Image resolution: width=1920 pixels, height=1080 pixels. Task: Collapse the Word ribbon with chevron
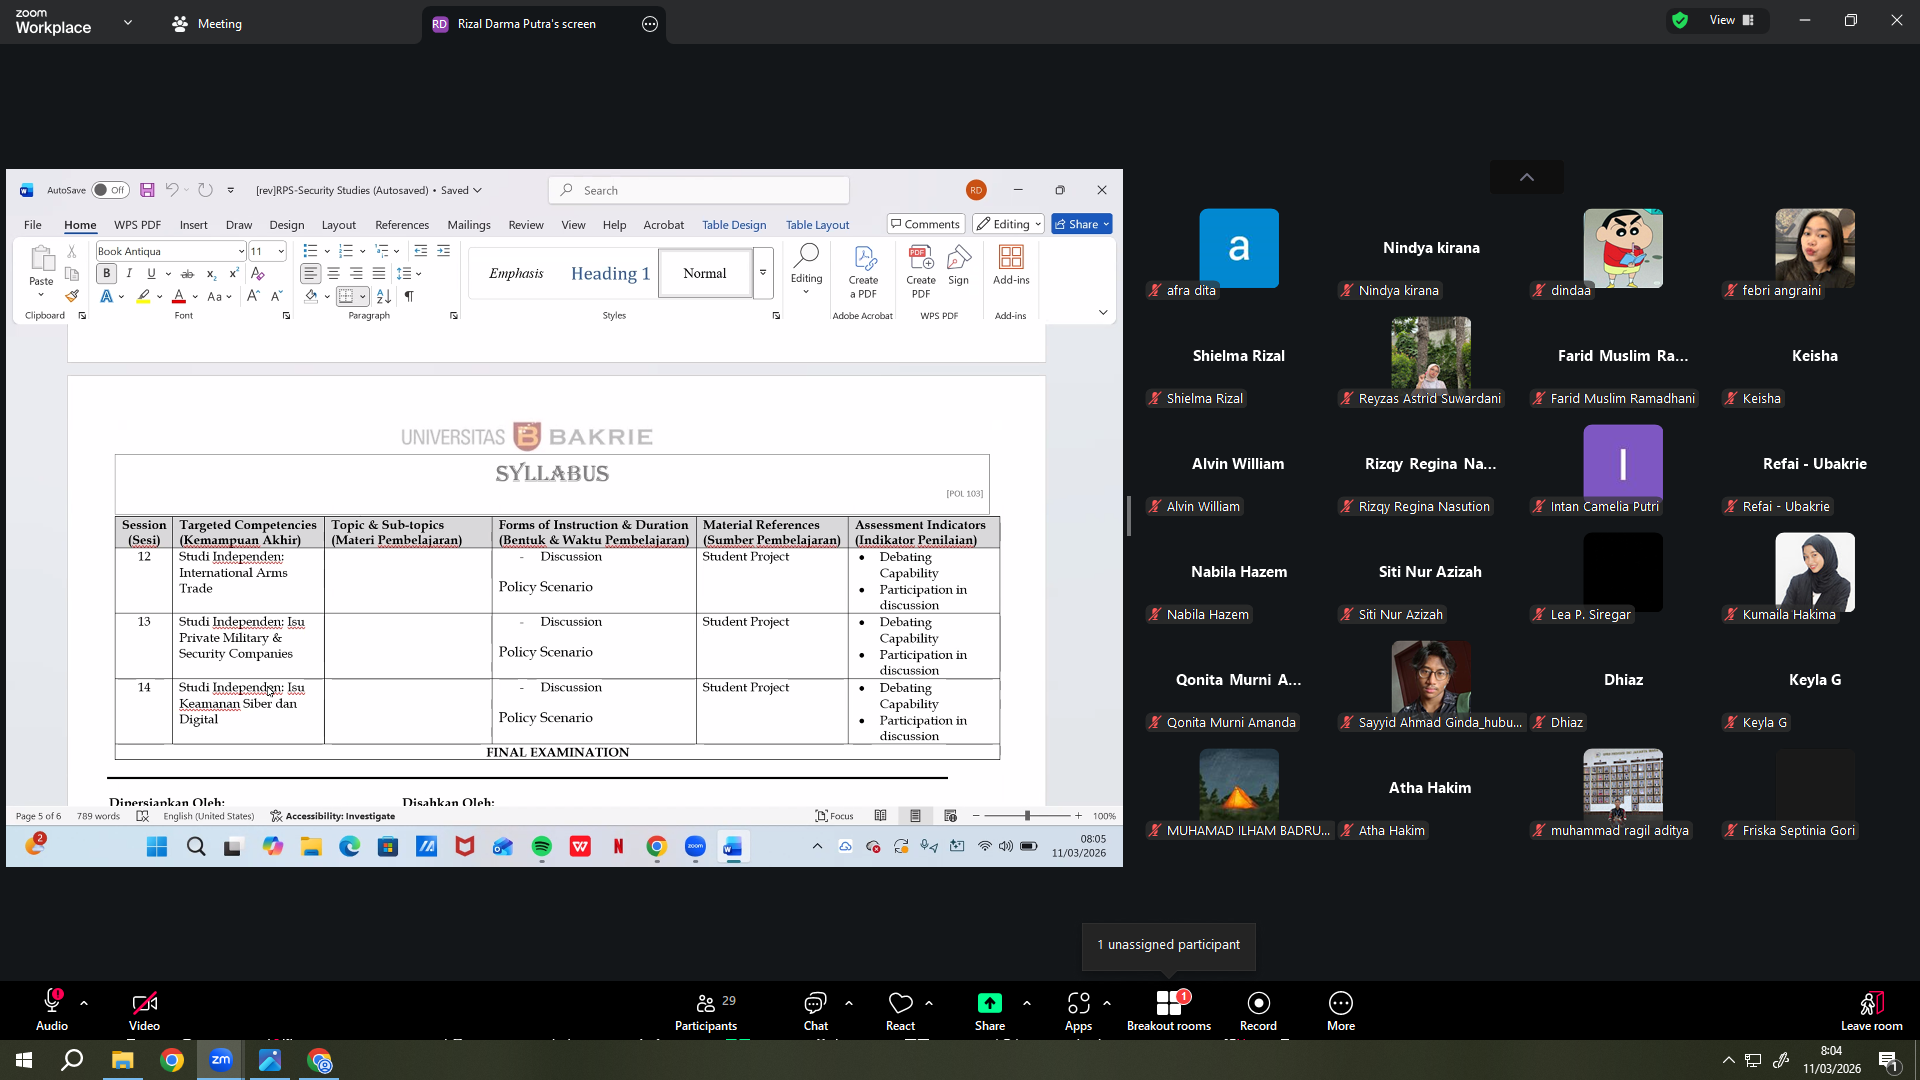click(x=1103, y=313)
